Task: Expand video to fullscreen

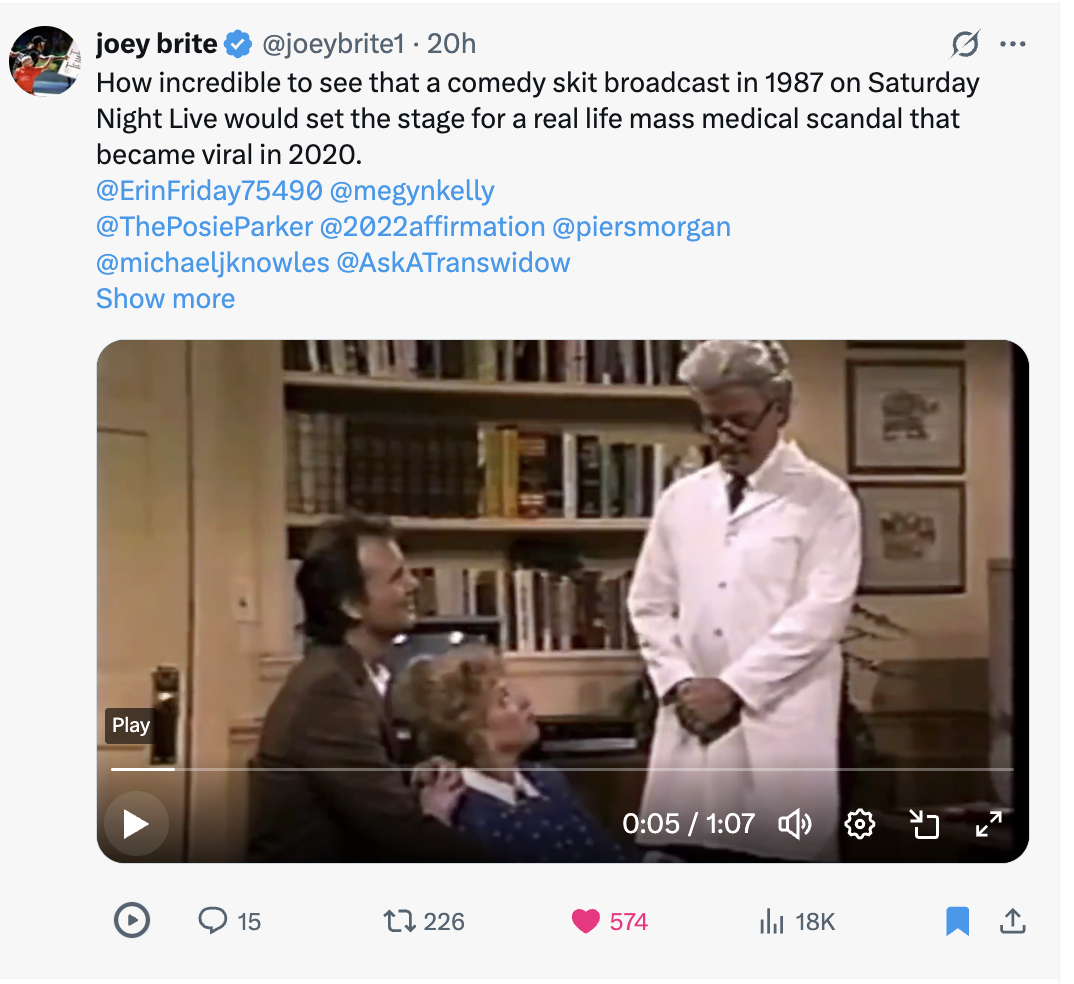Action: point(988,824)
